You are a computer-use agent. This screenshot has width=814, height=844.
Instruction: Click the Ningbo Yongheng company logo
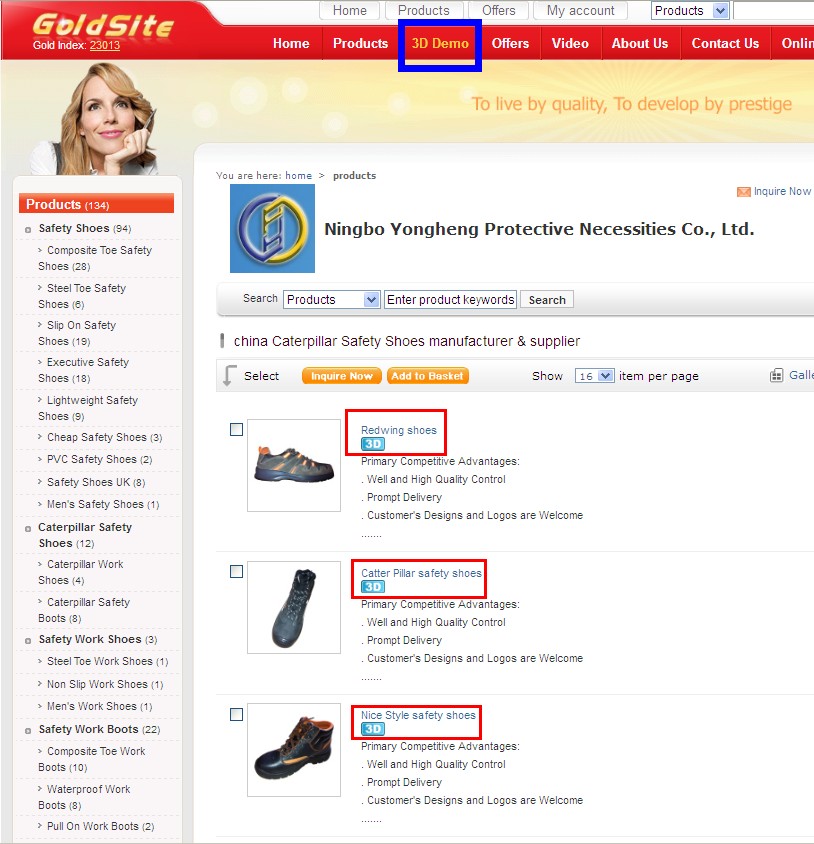click(272, 228)
